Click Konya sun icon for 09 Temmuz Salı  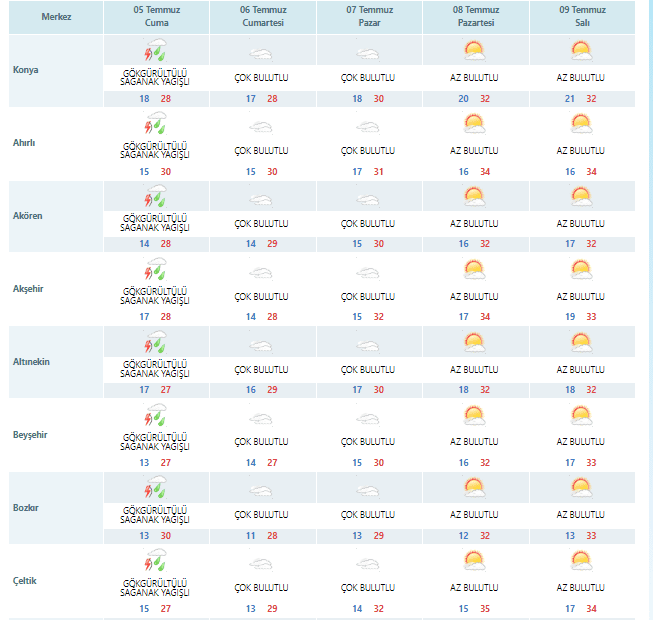point(580,52)
